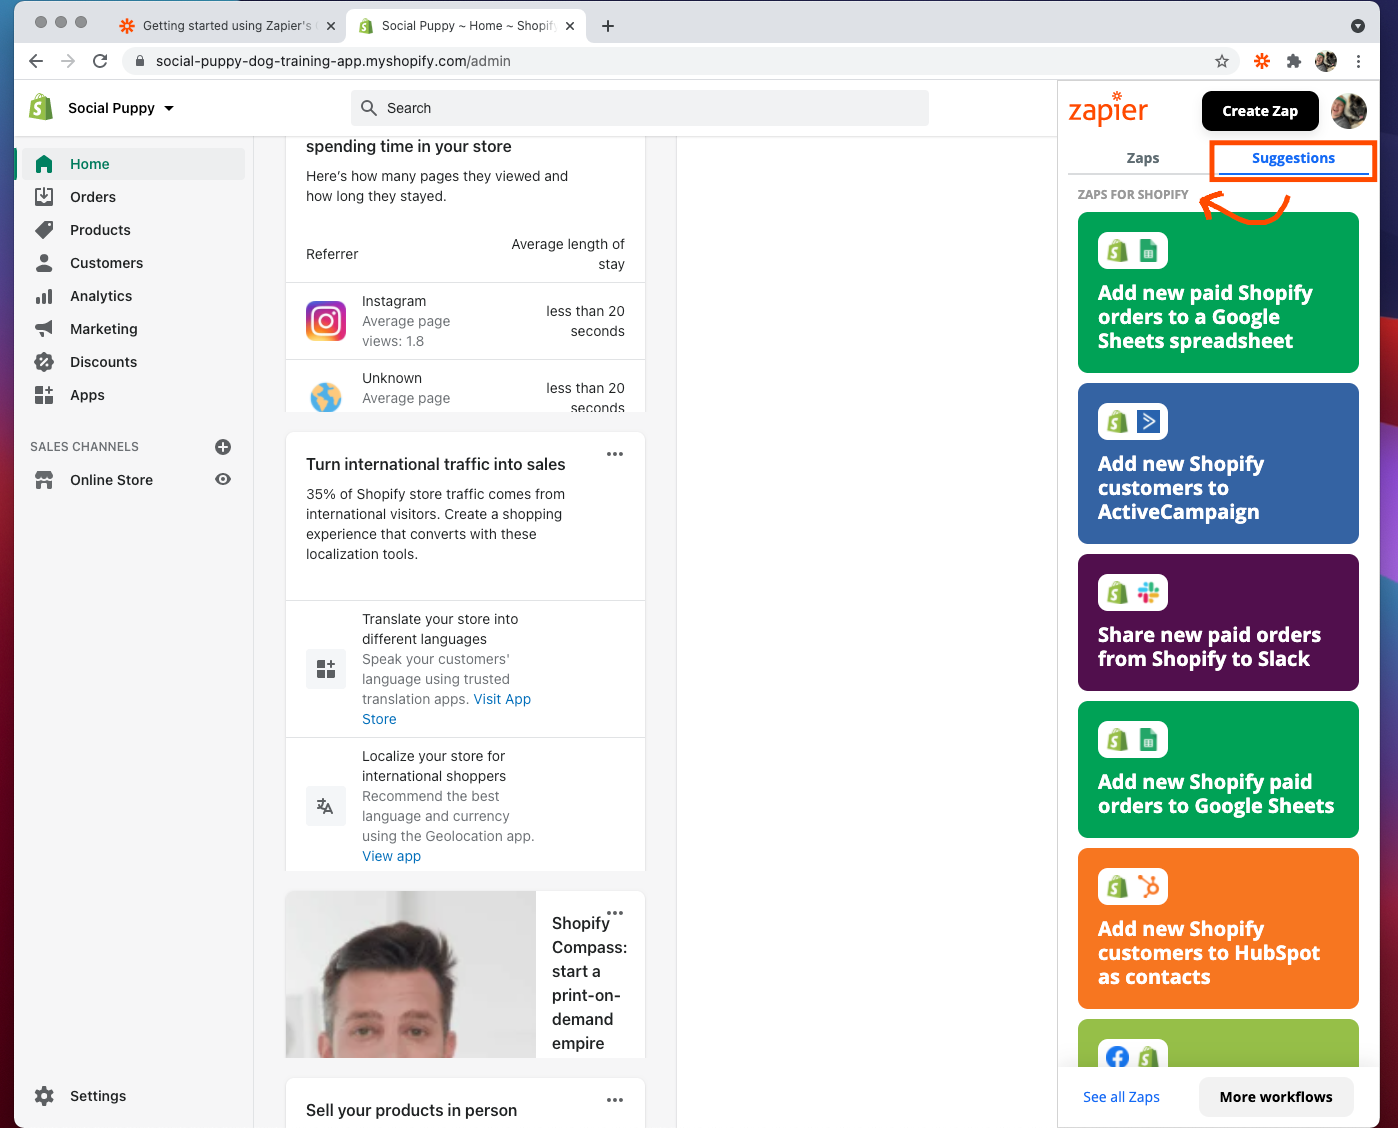Screen dimensions: 1398x1128
Task: Open the Chrome tab search dropdown arrow
Action: (1358, 26)
